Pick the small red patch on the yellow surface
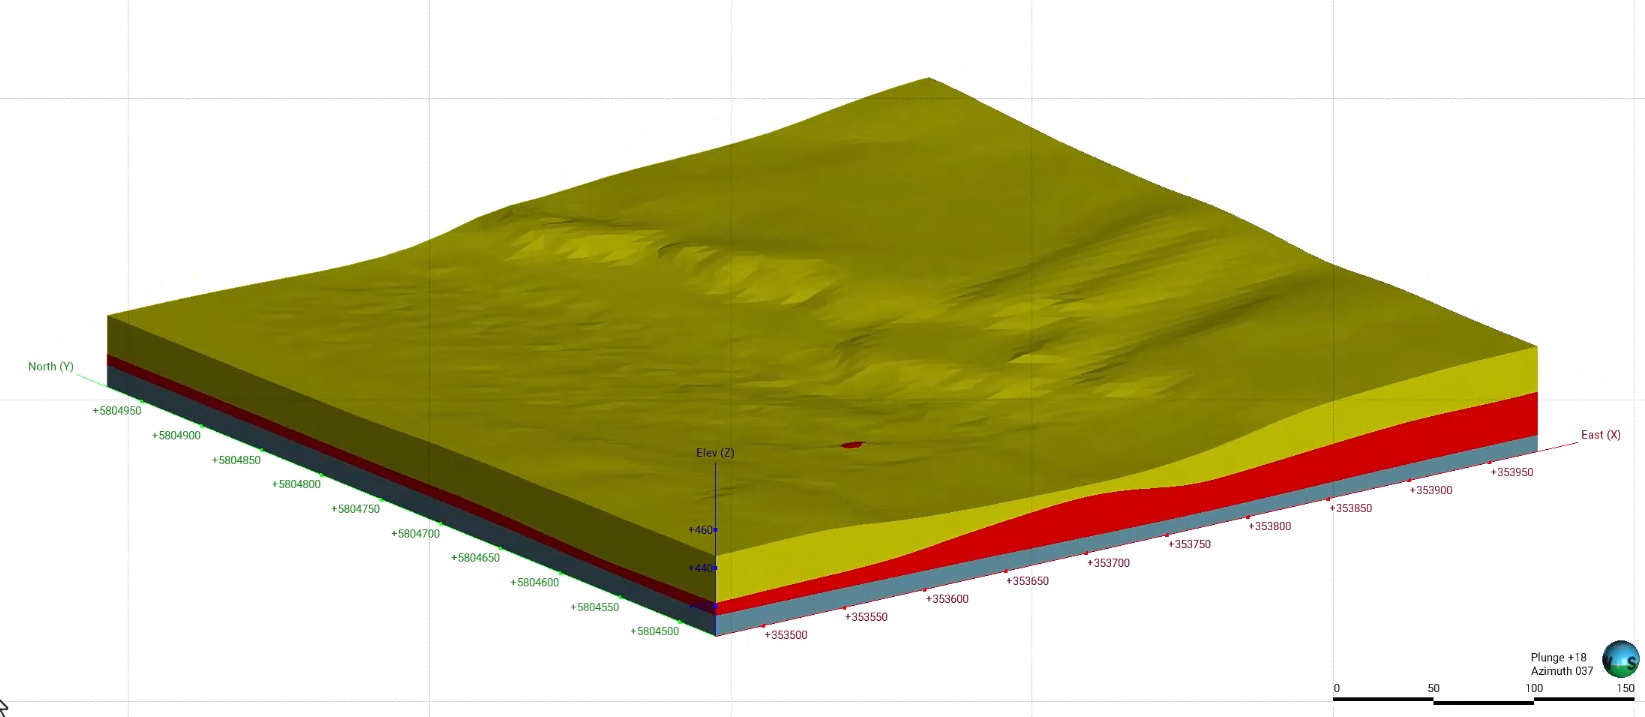This screenshot has width=1645, height=717. coord(852,445)
